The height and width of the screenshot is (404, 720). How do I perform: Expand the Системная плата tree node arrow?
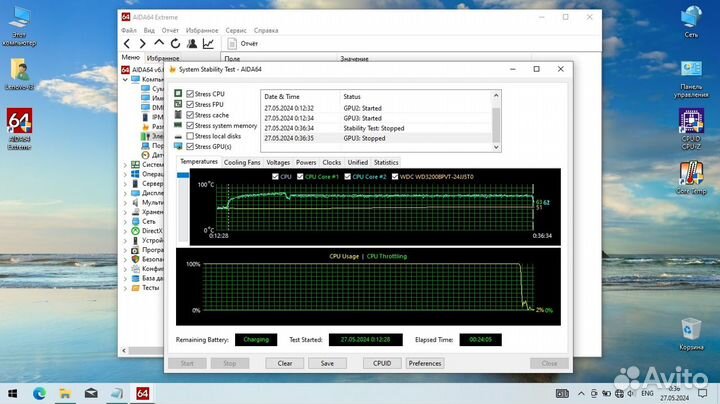(125, 165)
